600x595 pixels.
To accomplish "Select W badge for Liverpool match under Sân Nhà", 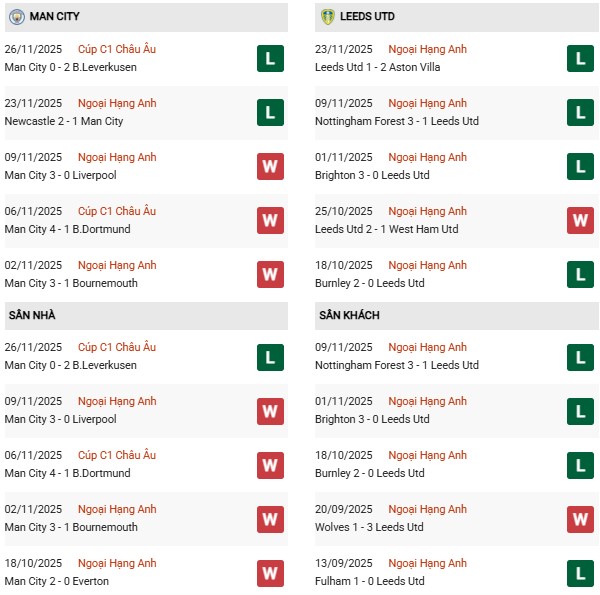I will tap(269, 411).
